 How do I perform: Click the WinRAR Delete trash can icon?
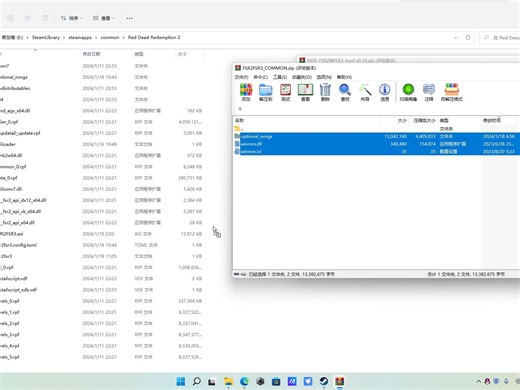pos(325,92)
